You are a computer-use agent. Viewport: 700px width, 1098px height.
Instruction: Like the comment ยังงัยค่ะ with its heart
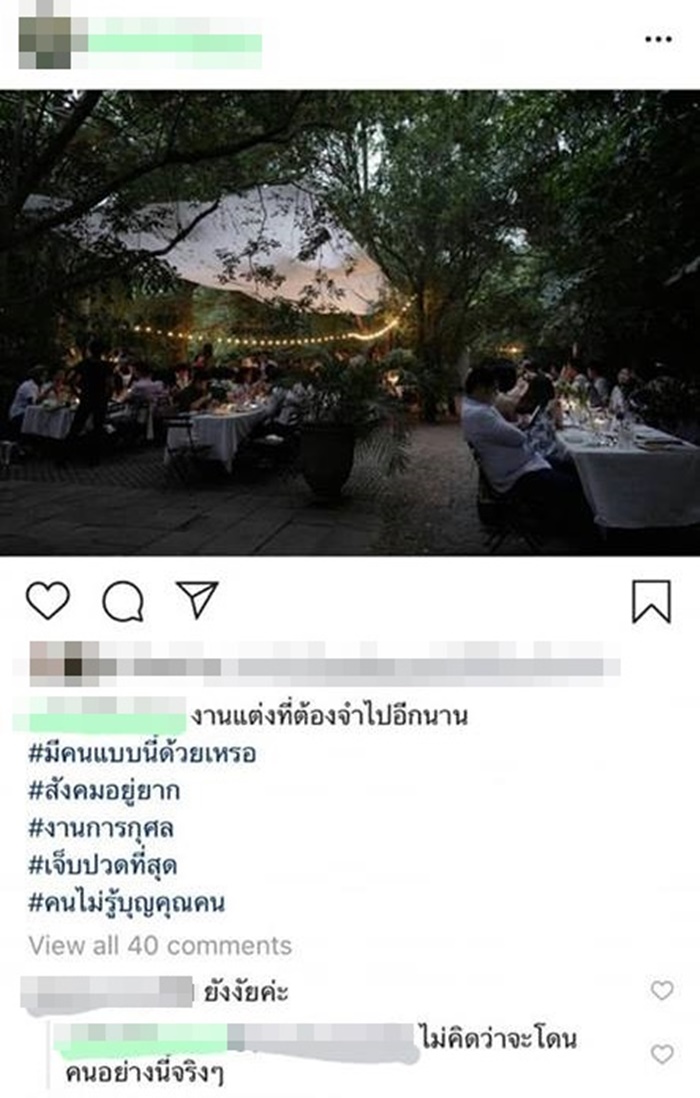pos(662,990)
